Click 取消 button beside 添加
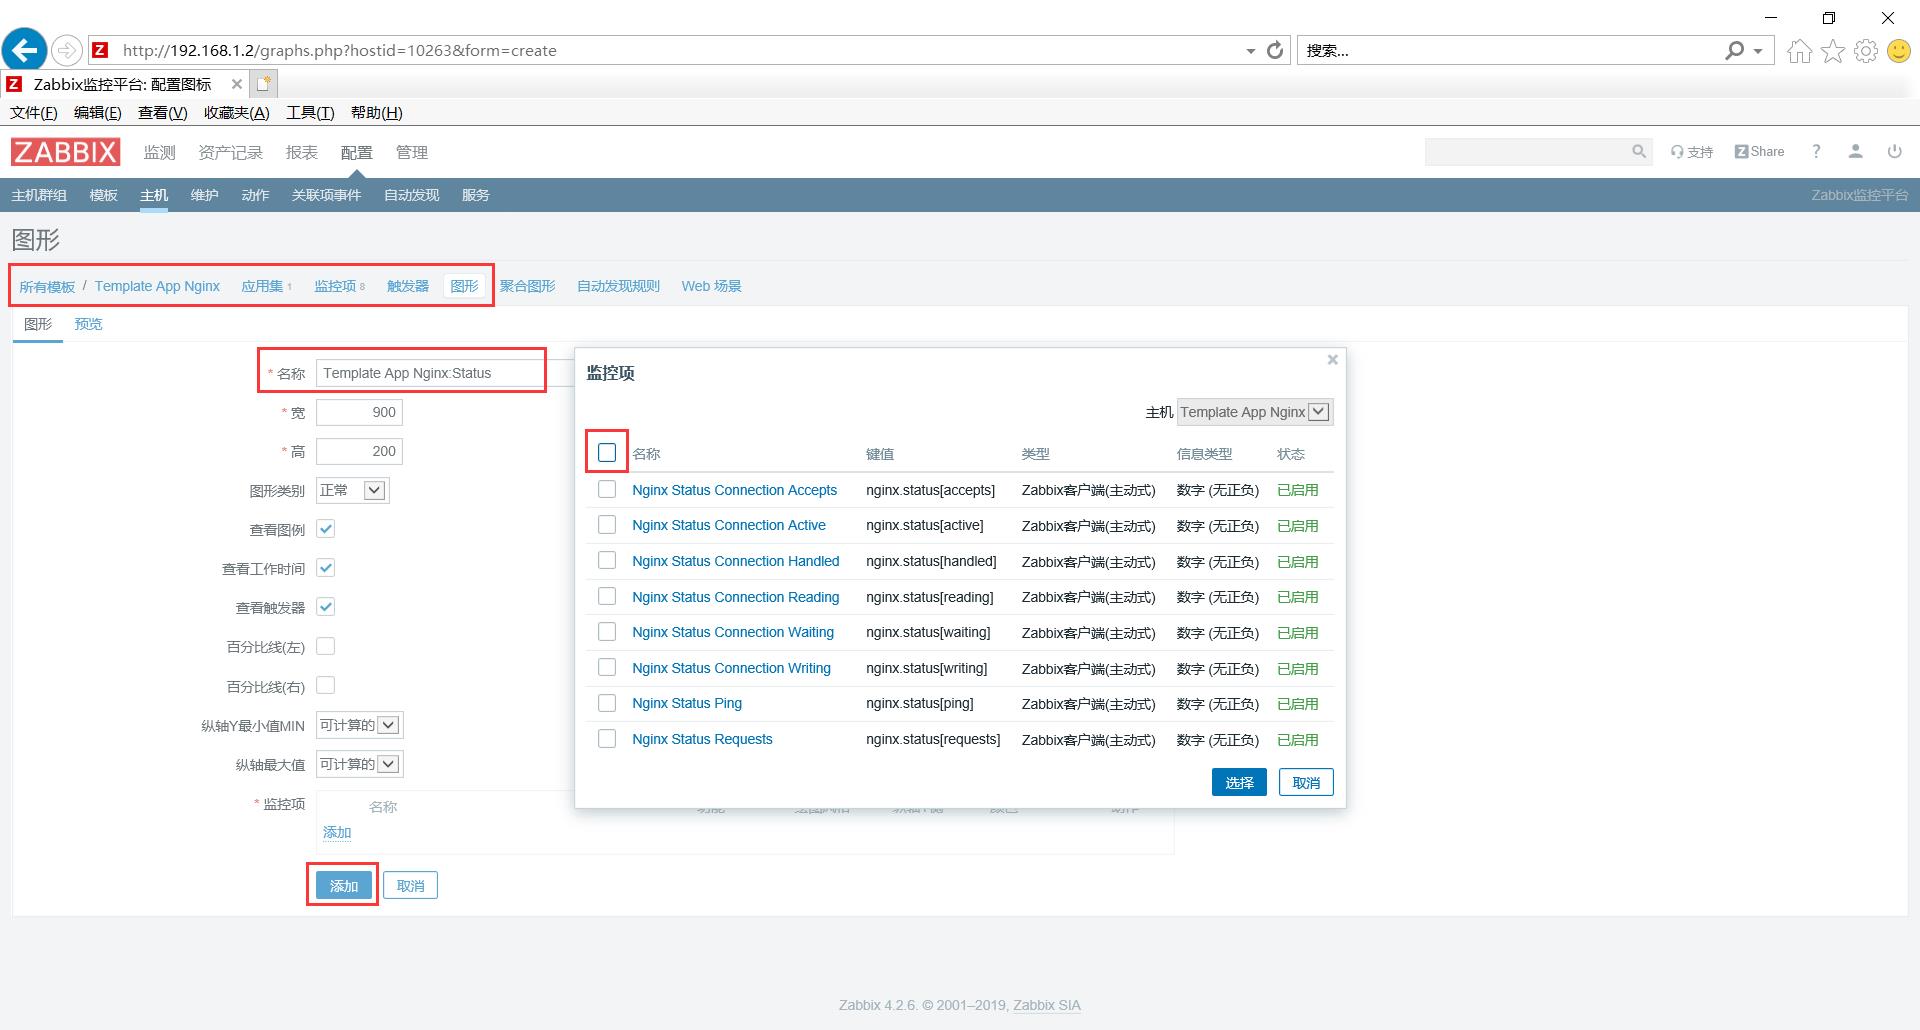 coord(410,885)
